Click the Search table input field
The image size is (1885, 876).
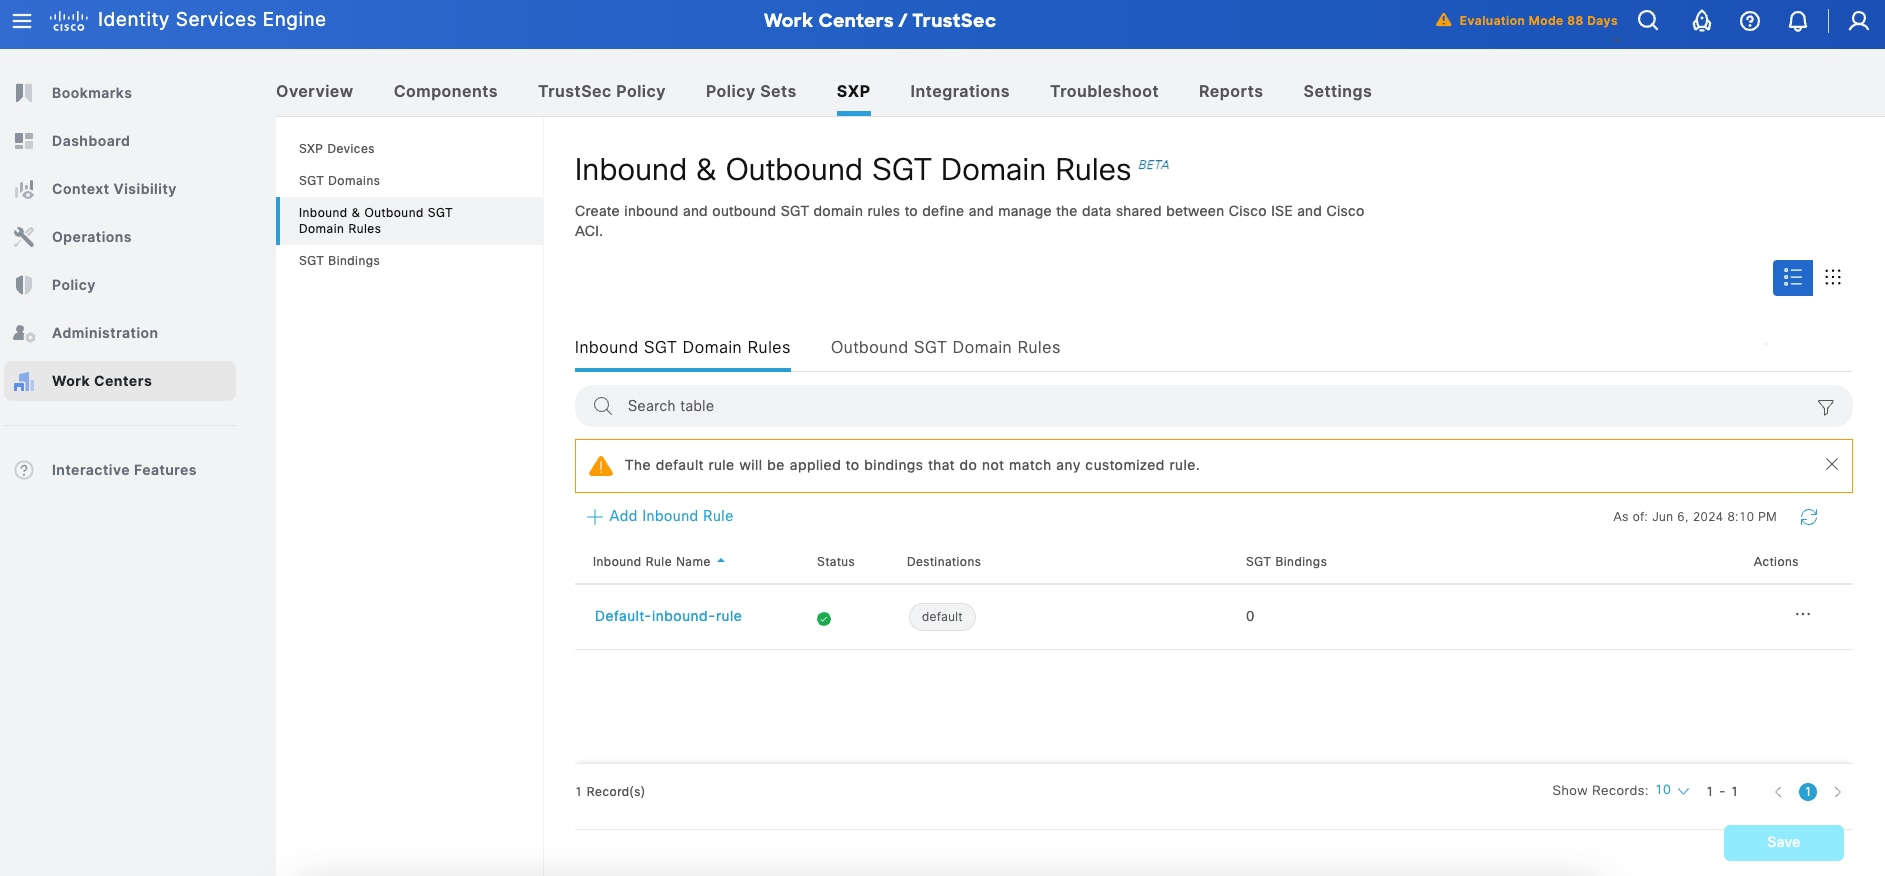1200,406
